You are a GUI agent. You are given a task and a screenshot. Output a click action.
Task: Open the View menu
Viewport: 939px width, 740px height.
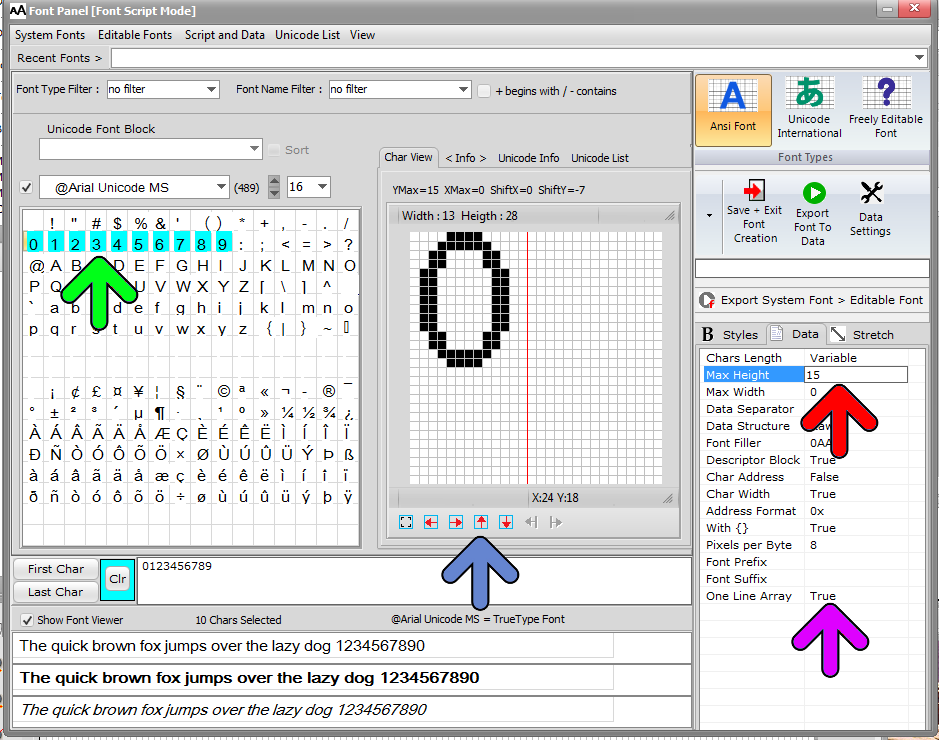[362, 35]
